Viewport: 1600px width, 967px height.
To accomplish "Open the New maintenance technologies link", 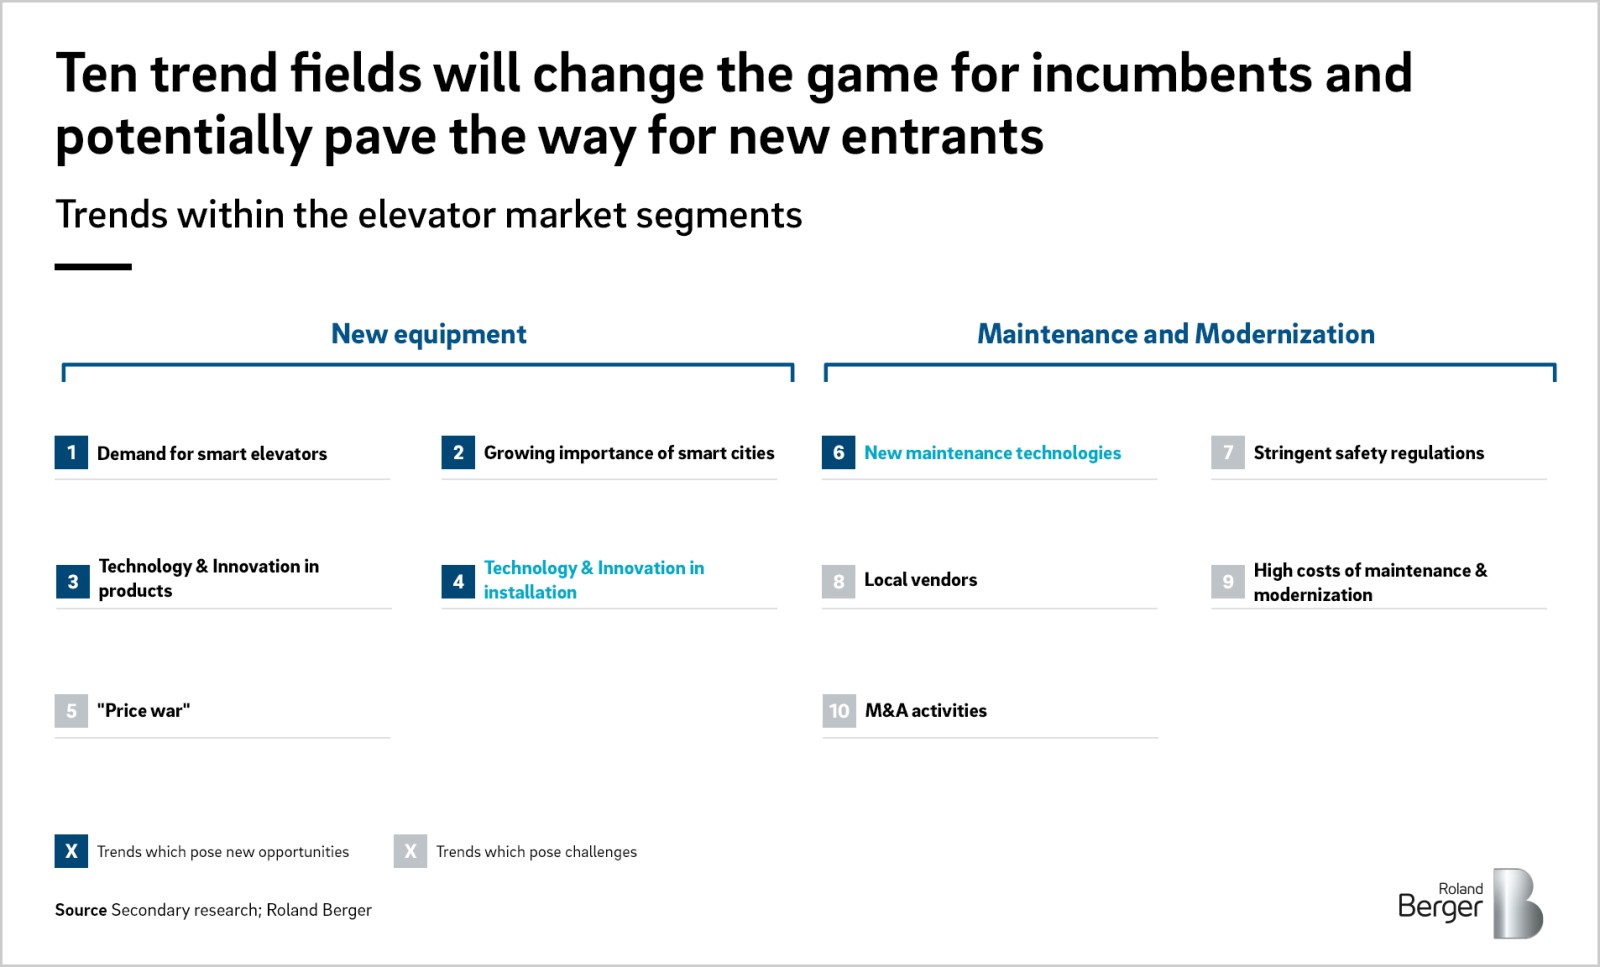I will [992, 453].
